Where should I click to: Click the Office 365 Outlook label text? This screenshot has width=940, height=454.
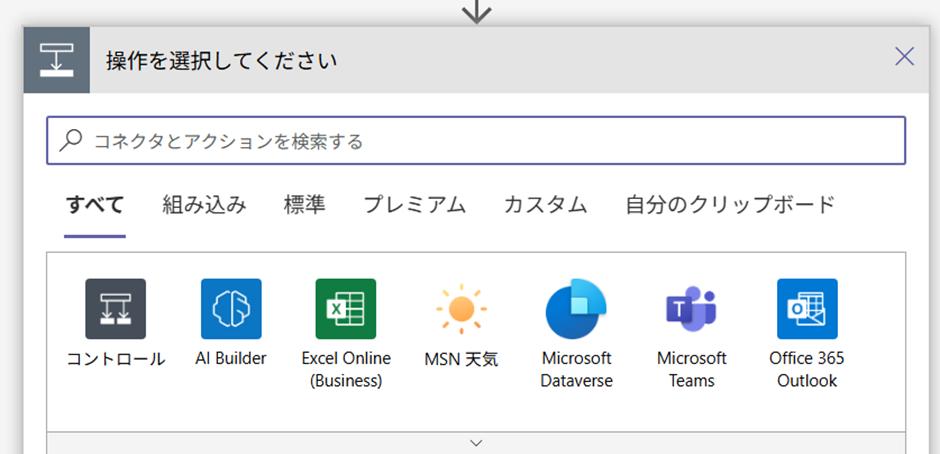[x=807, y=369]
